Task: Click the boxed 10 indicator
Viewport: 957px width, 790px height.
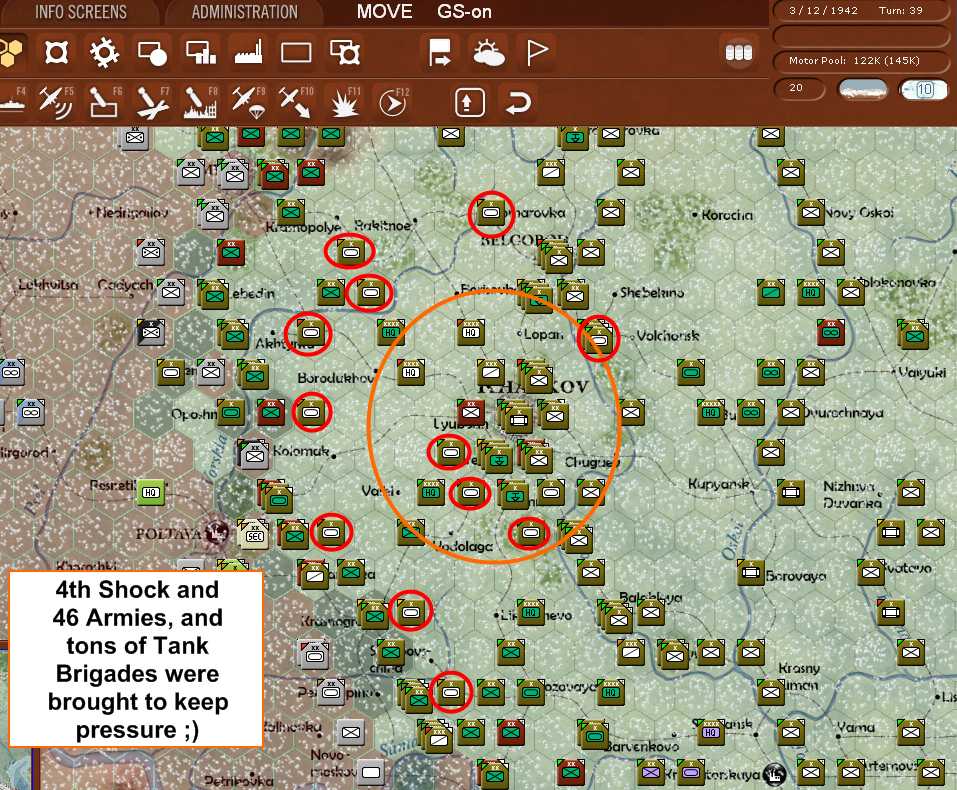Action: pyautogui.click(x=925, y=90)
